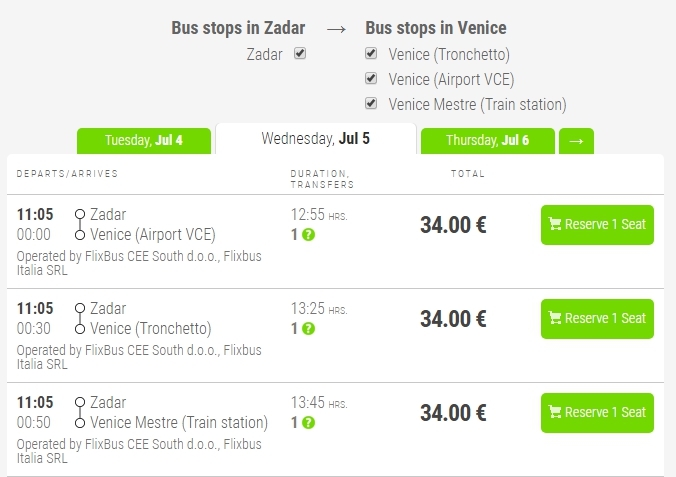
Task: Uncheck the Zadar bus stop checkbox
Action: click(300, 53)
